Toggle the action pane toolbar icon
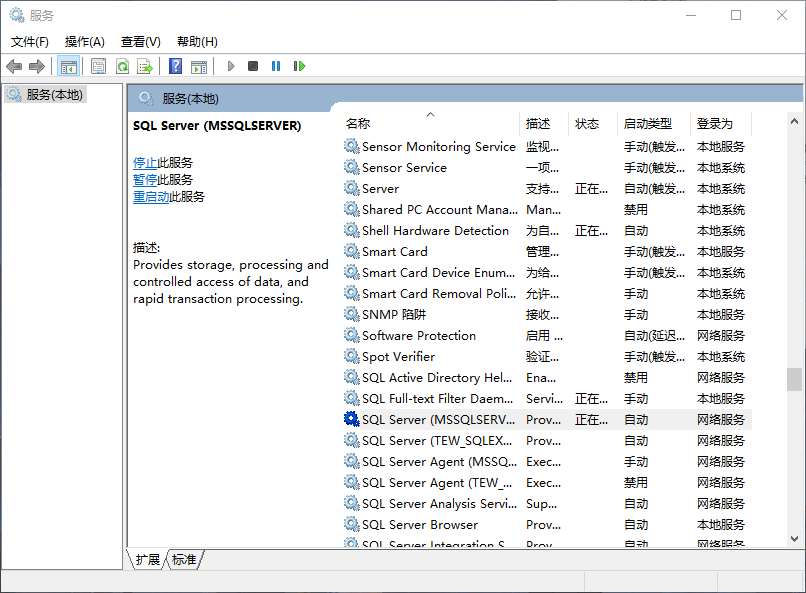Image resolution: width=806 pixels, height=593 pixels. pos(198,66)
